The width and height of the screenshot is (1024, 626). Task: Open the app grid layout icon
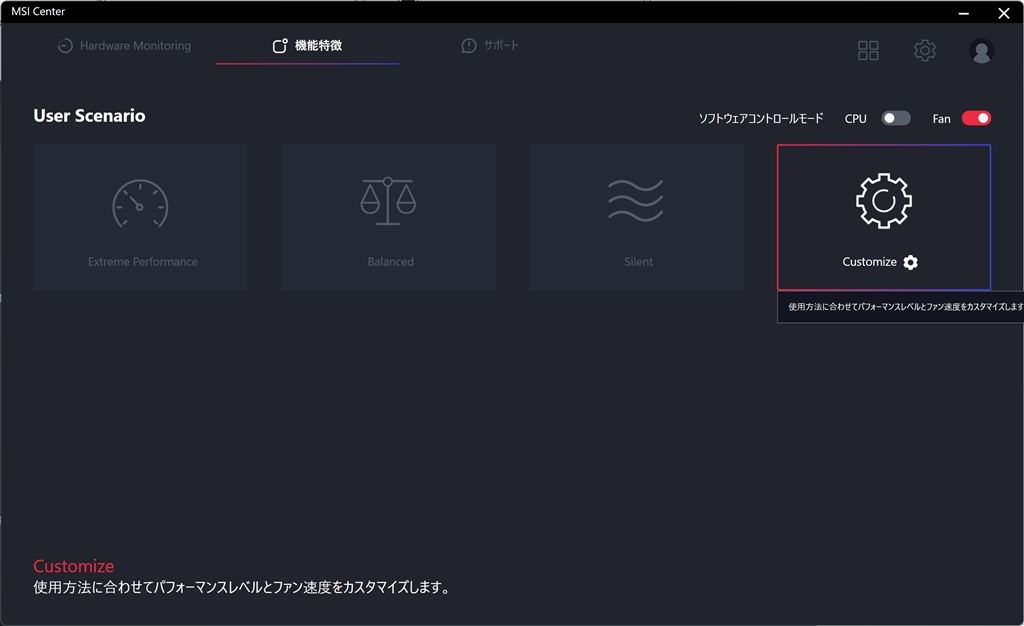click(868, 50)
